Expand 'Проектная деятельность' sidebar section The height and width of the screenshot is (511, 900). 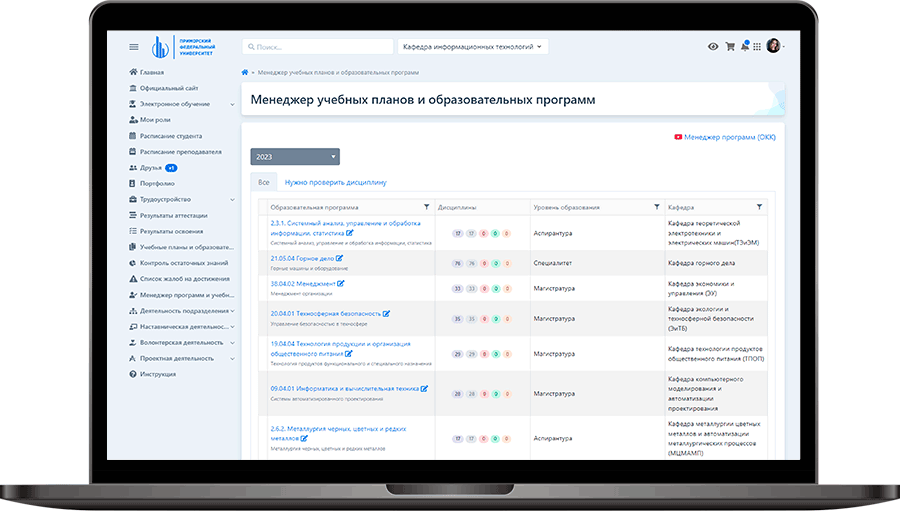point(181,358)
